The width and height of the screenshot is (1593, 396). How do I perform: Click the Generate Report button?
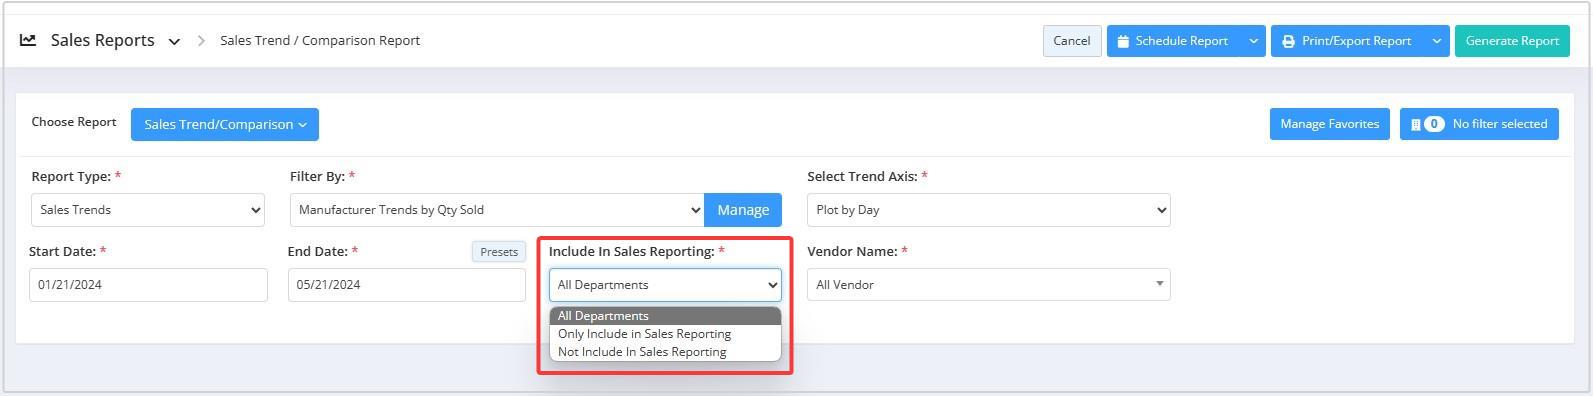click(1512, 41)
